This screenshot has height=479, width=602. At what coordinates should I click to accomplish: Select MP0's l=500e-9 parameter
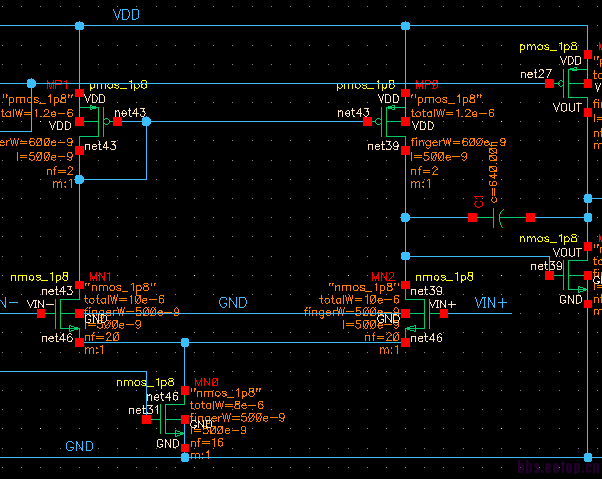439,157
